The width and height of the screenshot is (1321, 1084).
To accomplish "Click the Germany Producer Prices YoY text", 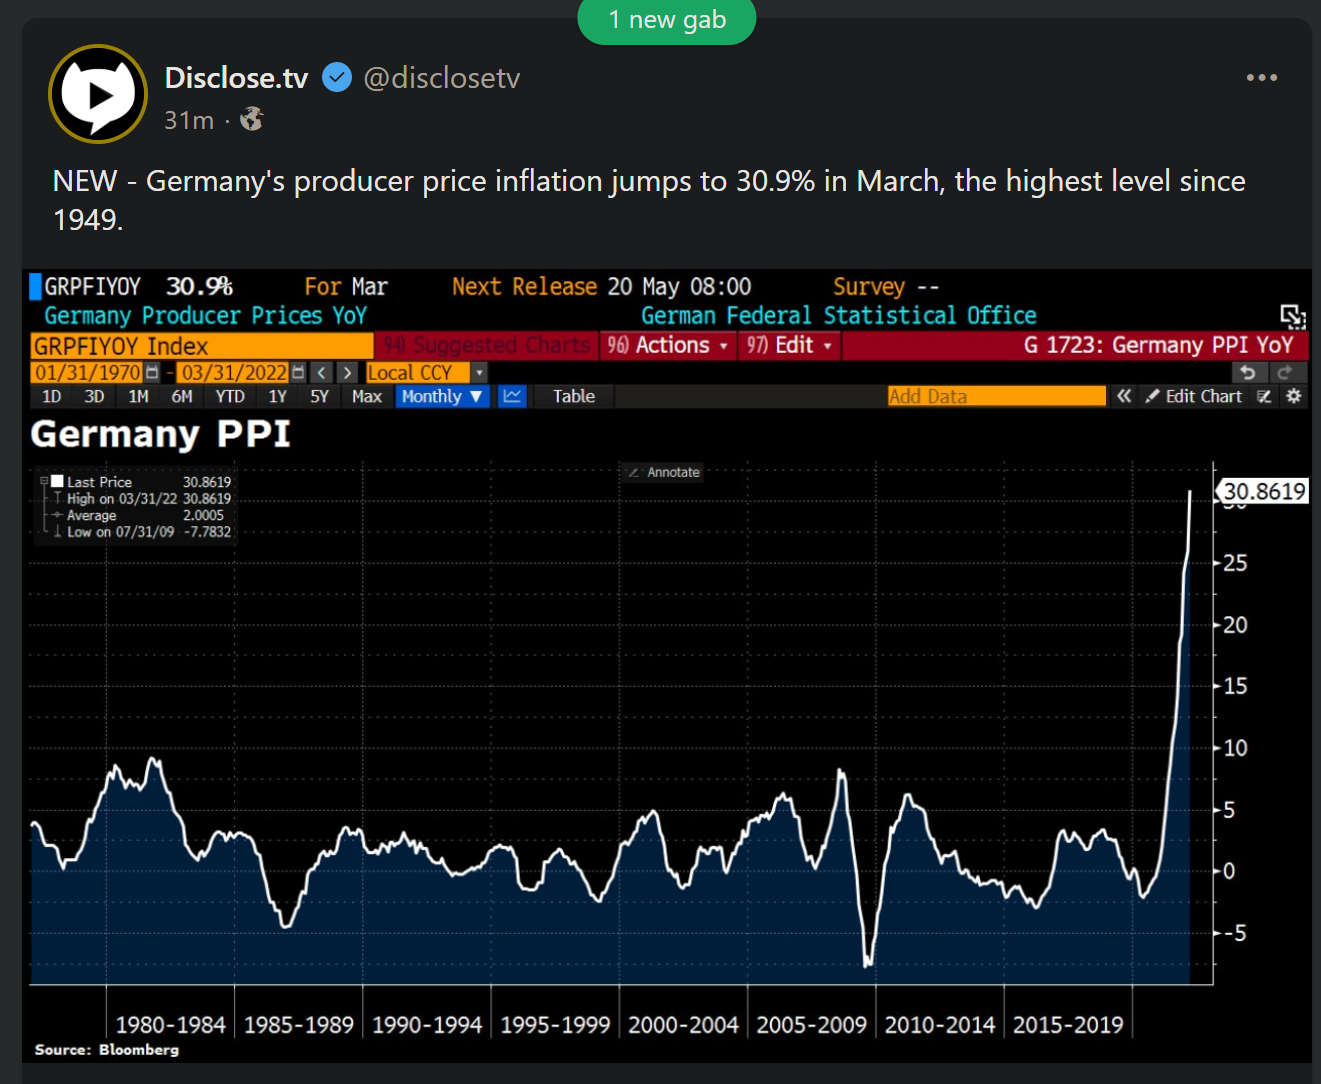I will (206, 316).
